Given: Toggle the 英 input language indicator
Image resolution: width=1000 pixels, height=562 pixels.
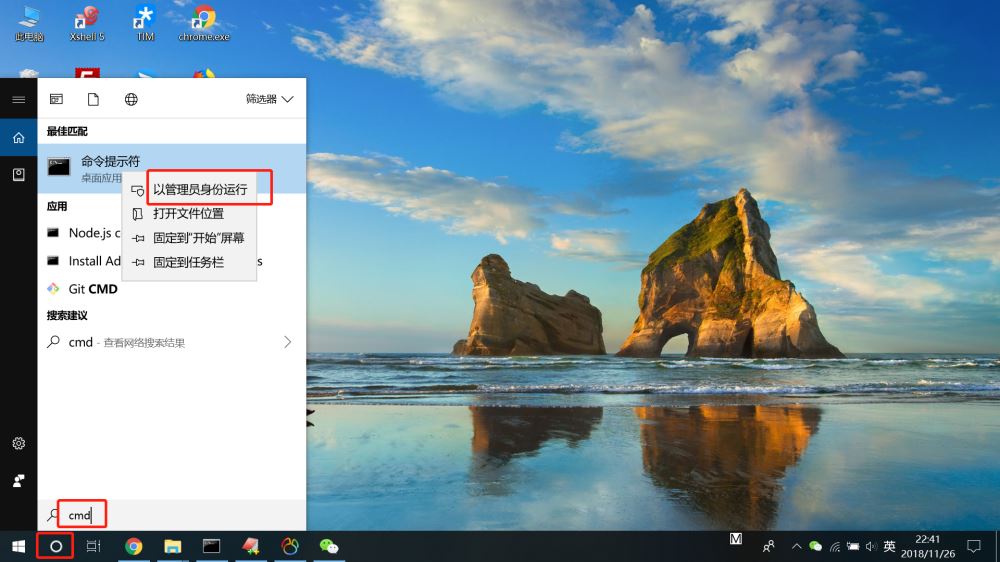Looking at the screenshot, I should coord(889,546).
